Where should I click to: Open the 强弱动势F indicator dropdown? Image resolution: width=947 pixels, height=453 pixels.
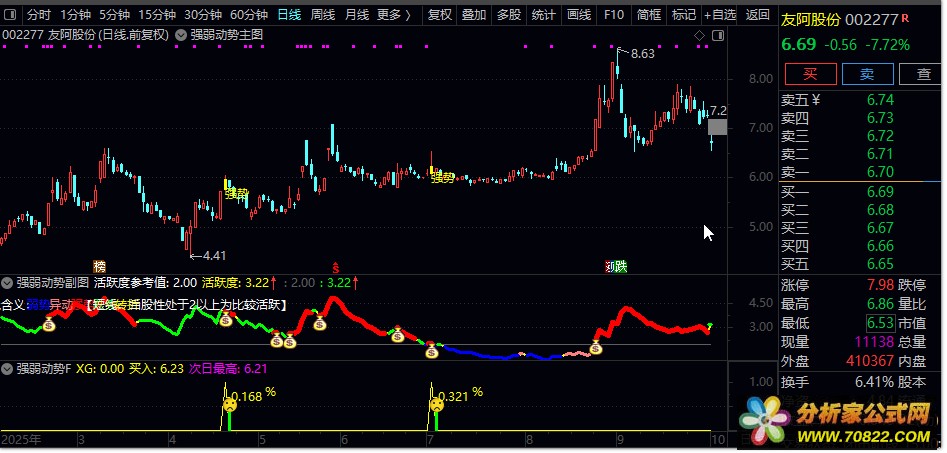point(7,368)
